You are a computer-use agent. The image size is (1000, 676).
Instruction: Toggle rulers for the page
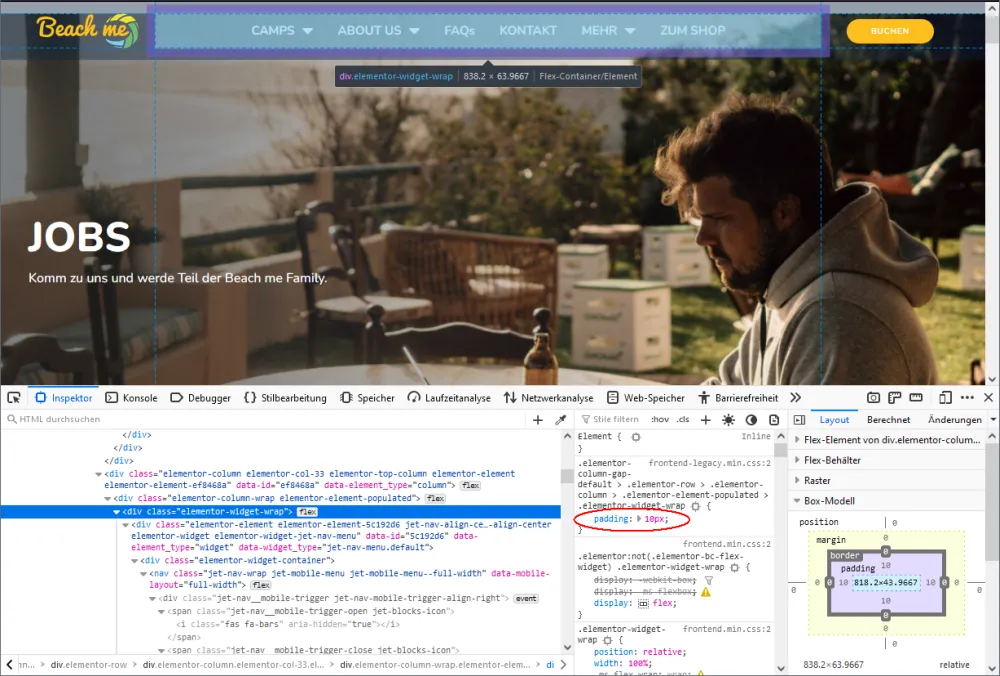(x=894, y=398)
